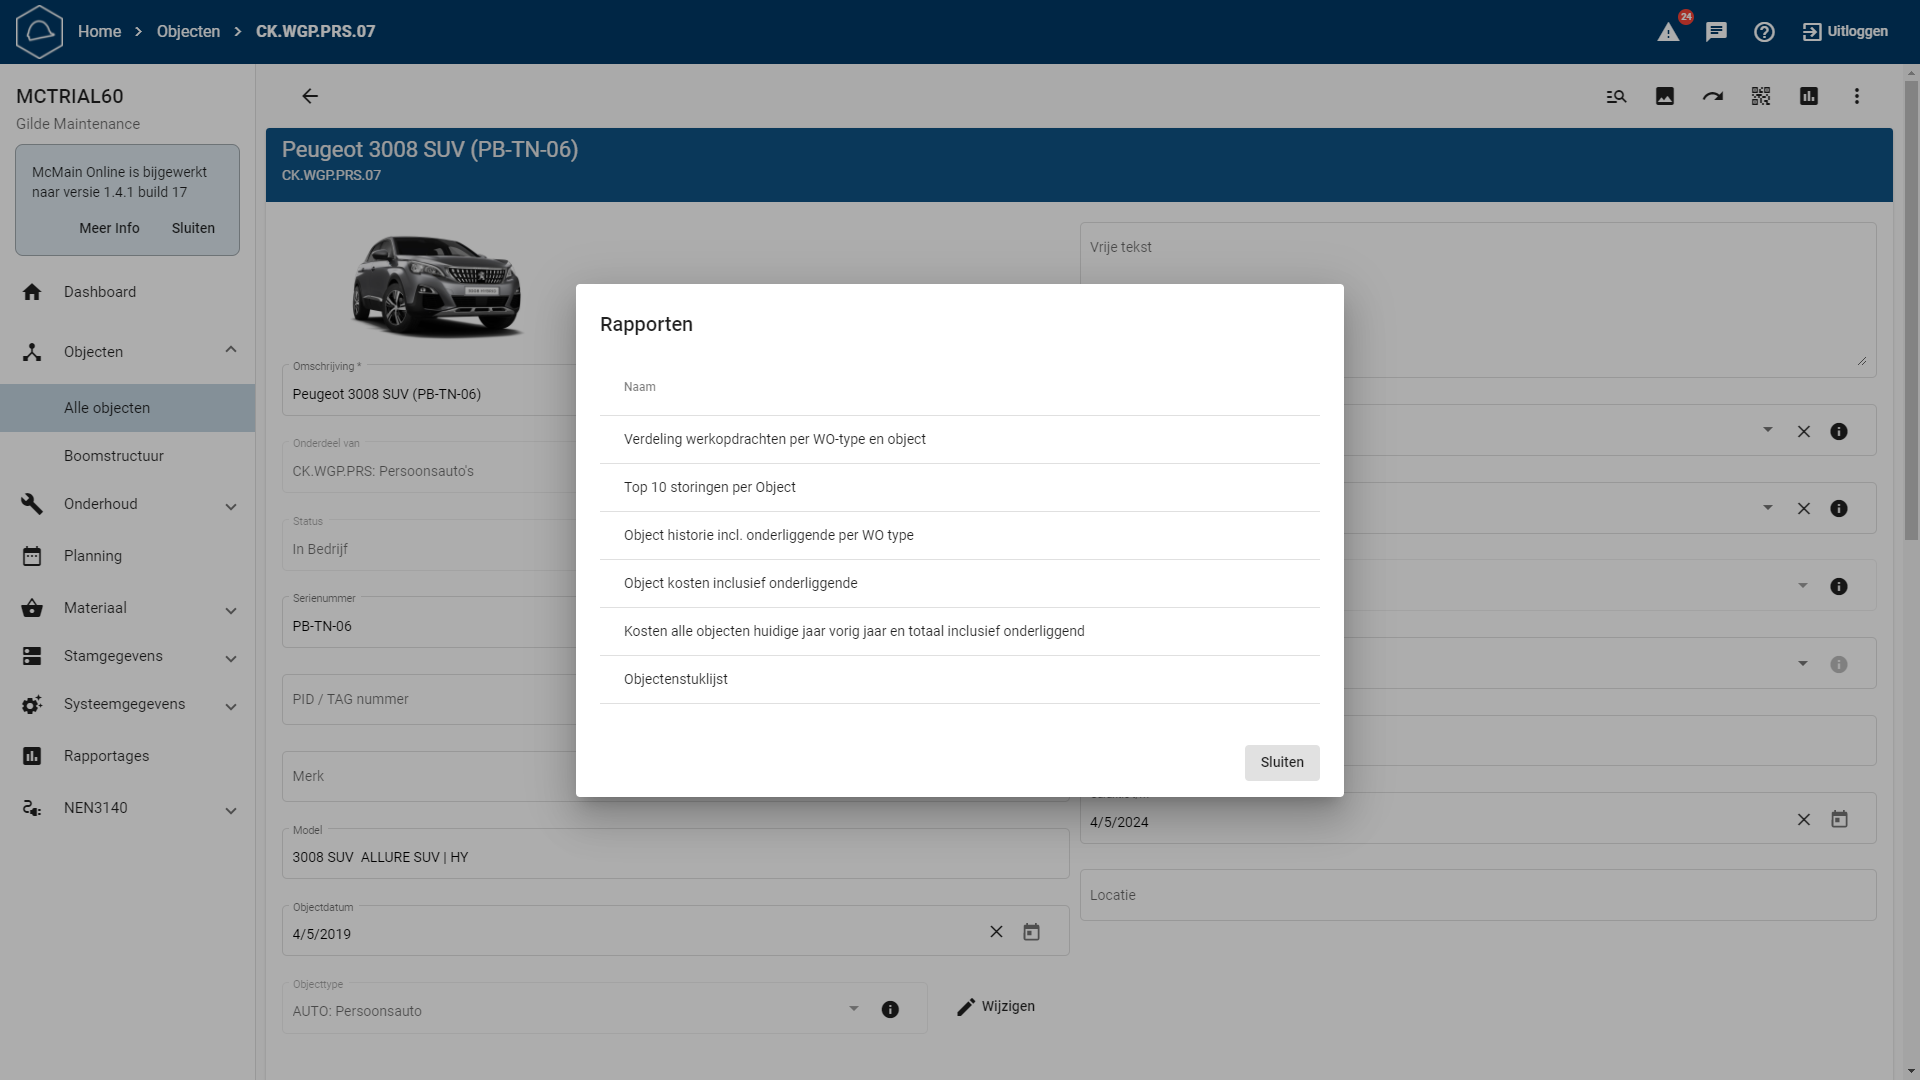Expand the Materiaal sidebar menu

point(231,610)
